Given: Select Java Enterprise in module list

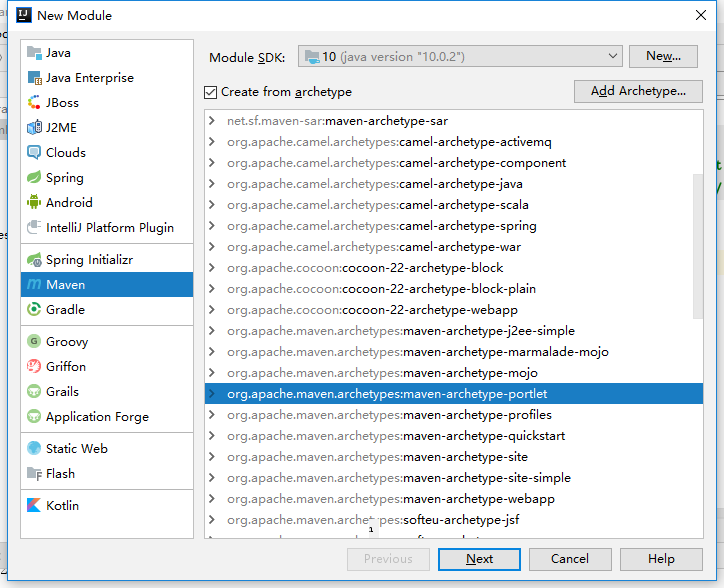Looking at the screenshot, I should tap(89, 78).
